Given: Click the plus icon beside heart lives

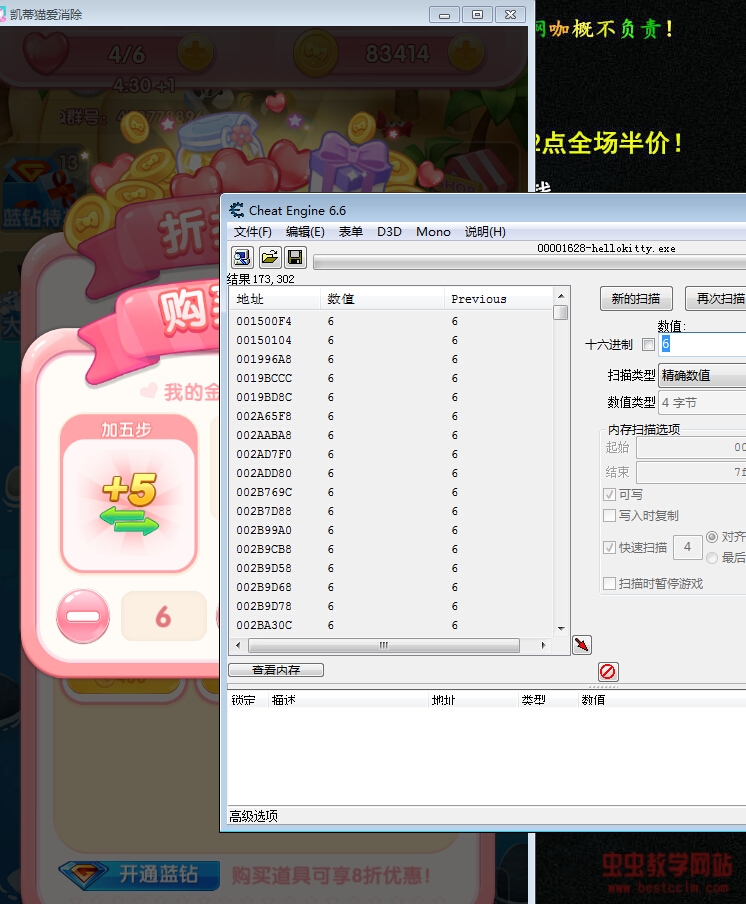Looking at the screenshot, I should coord(195,54).
